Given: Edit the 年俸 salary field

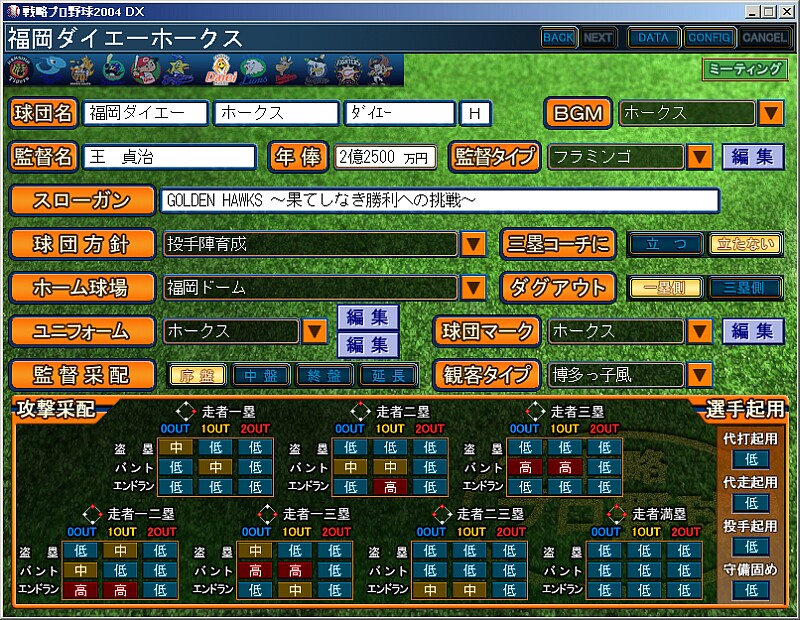Looking at the screenshot, I should pos(385,157).
